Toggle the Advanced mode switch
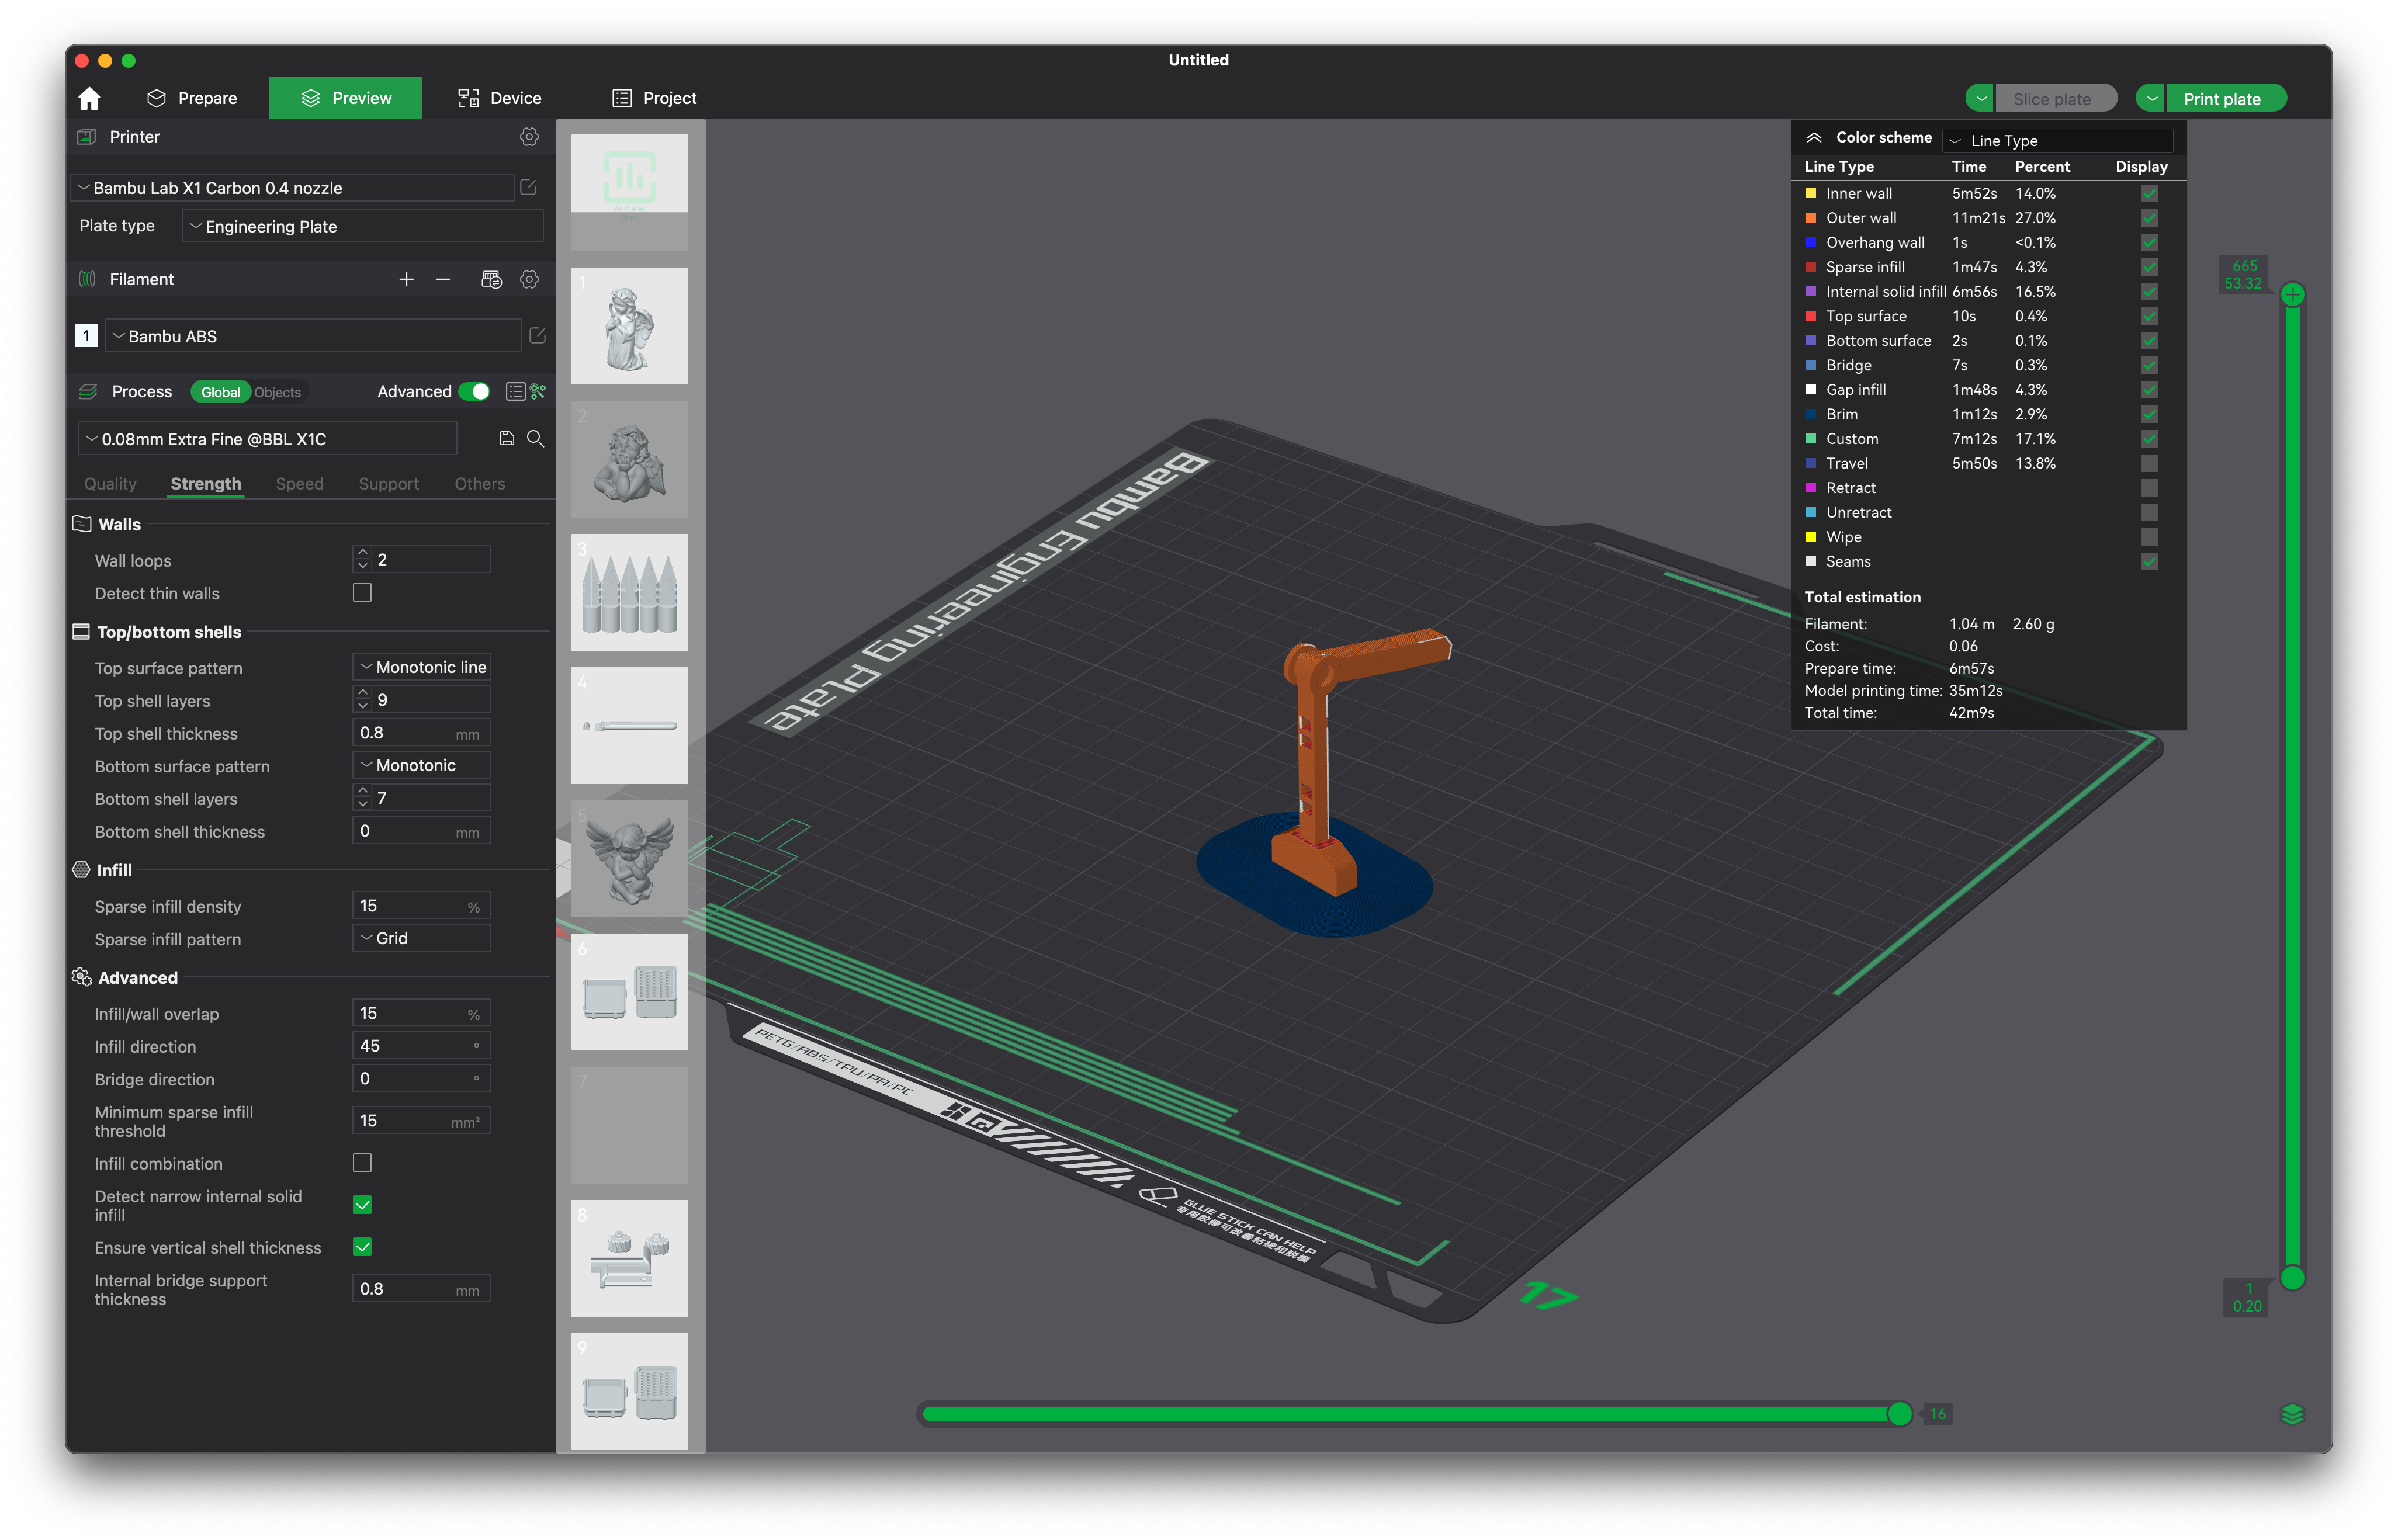Image resolution: width=2398 pixels, height=1540 pixels. point(474,392)
